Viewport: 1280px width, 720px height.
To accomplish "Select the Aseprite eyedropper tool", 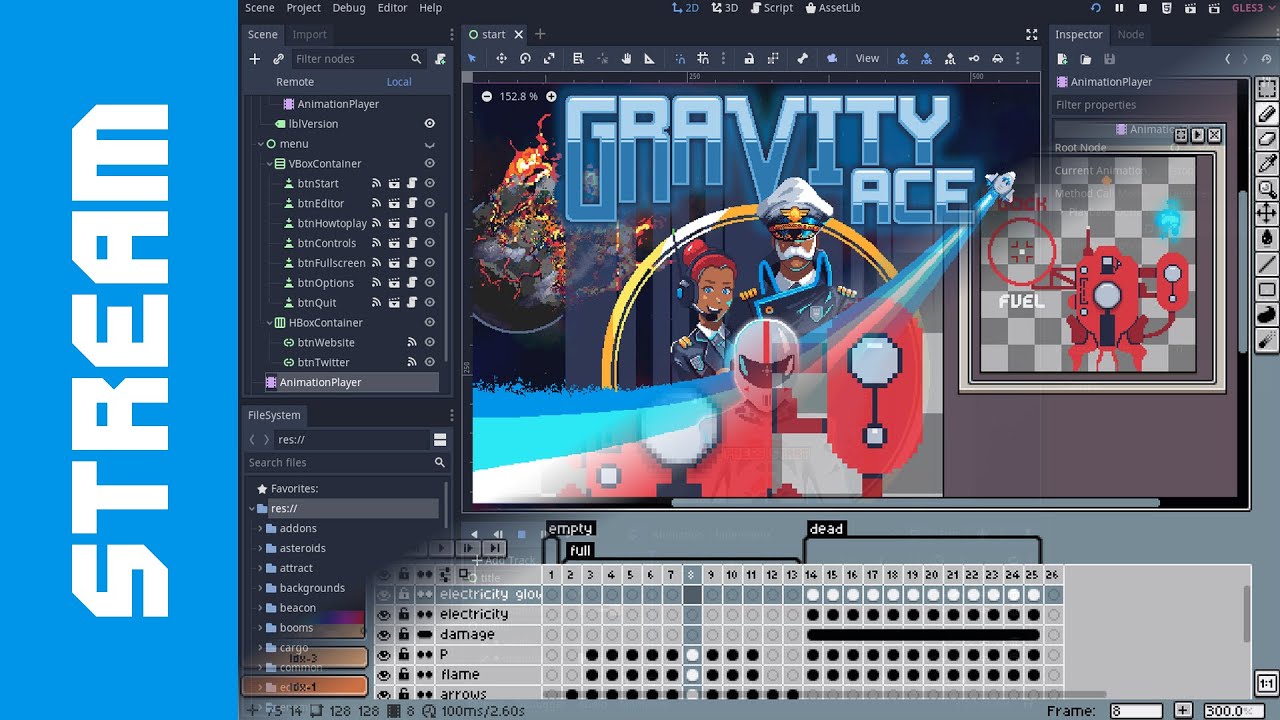I will pyautogui.click(x=1266, y=163).
